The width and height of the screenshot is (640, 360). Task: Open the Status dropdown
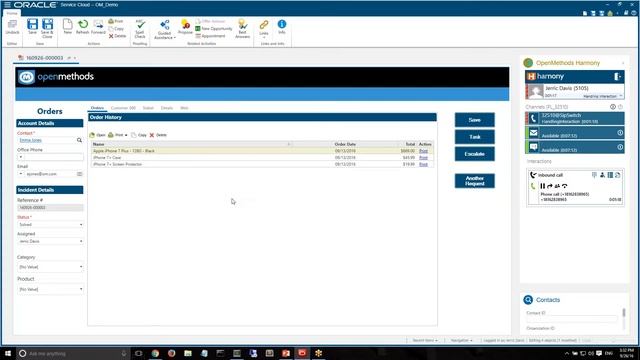point(50,224)
